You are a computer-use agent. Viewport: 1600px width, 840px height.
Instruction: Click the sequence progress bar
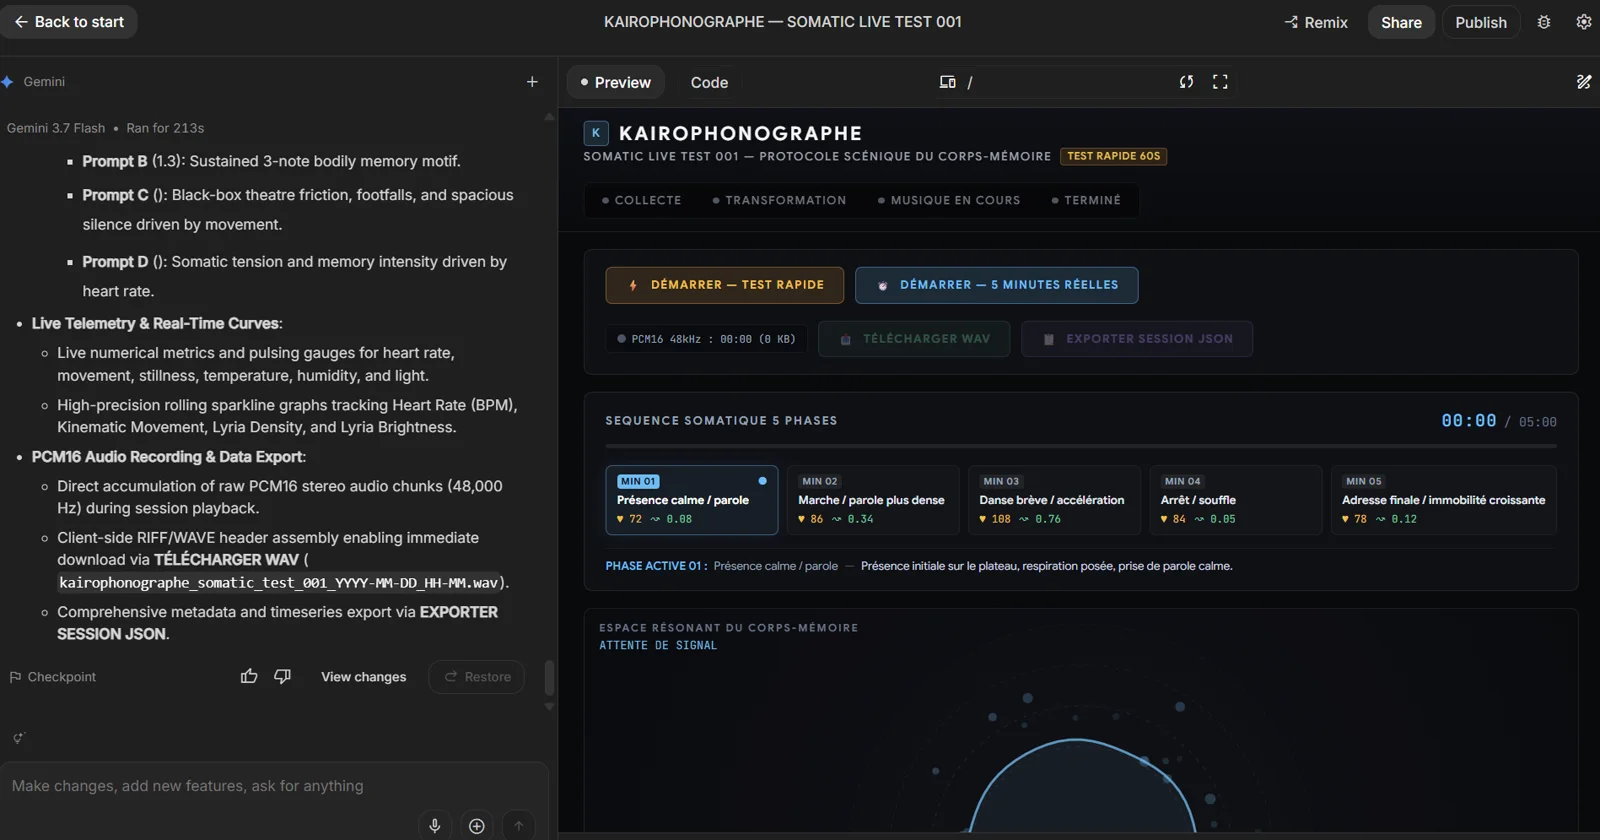tap(1081, 446)
